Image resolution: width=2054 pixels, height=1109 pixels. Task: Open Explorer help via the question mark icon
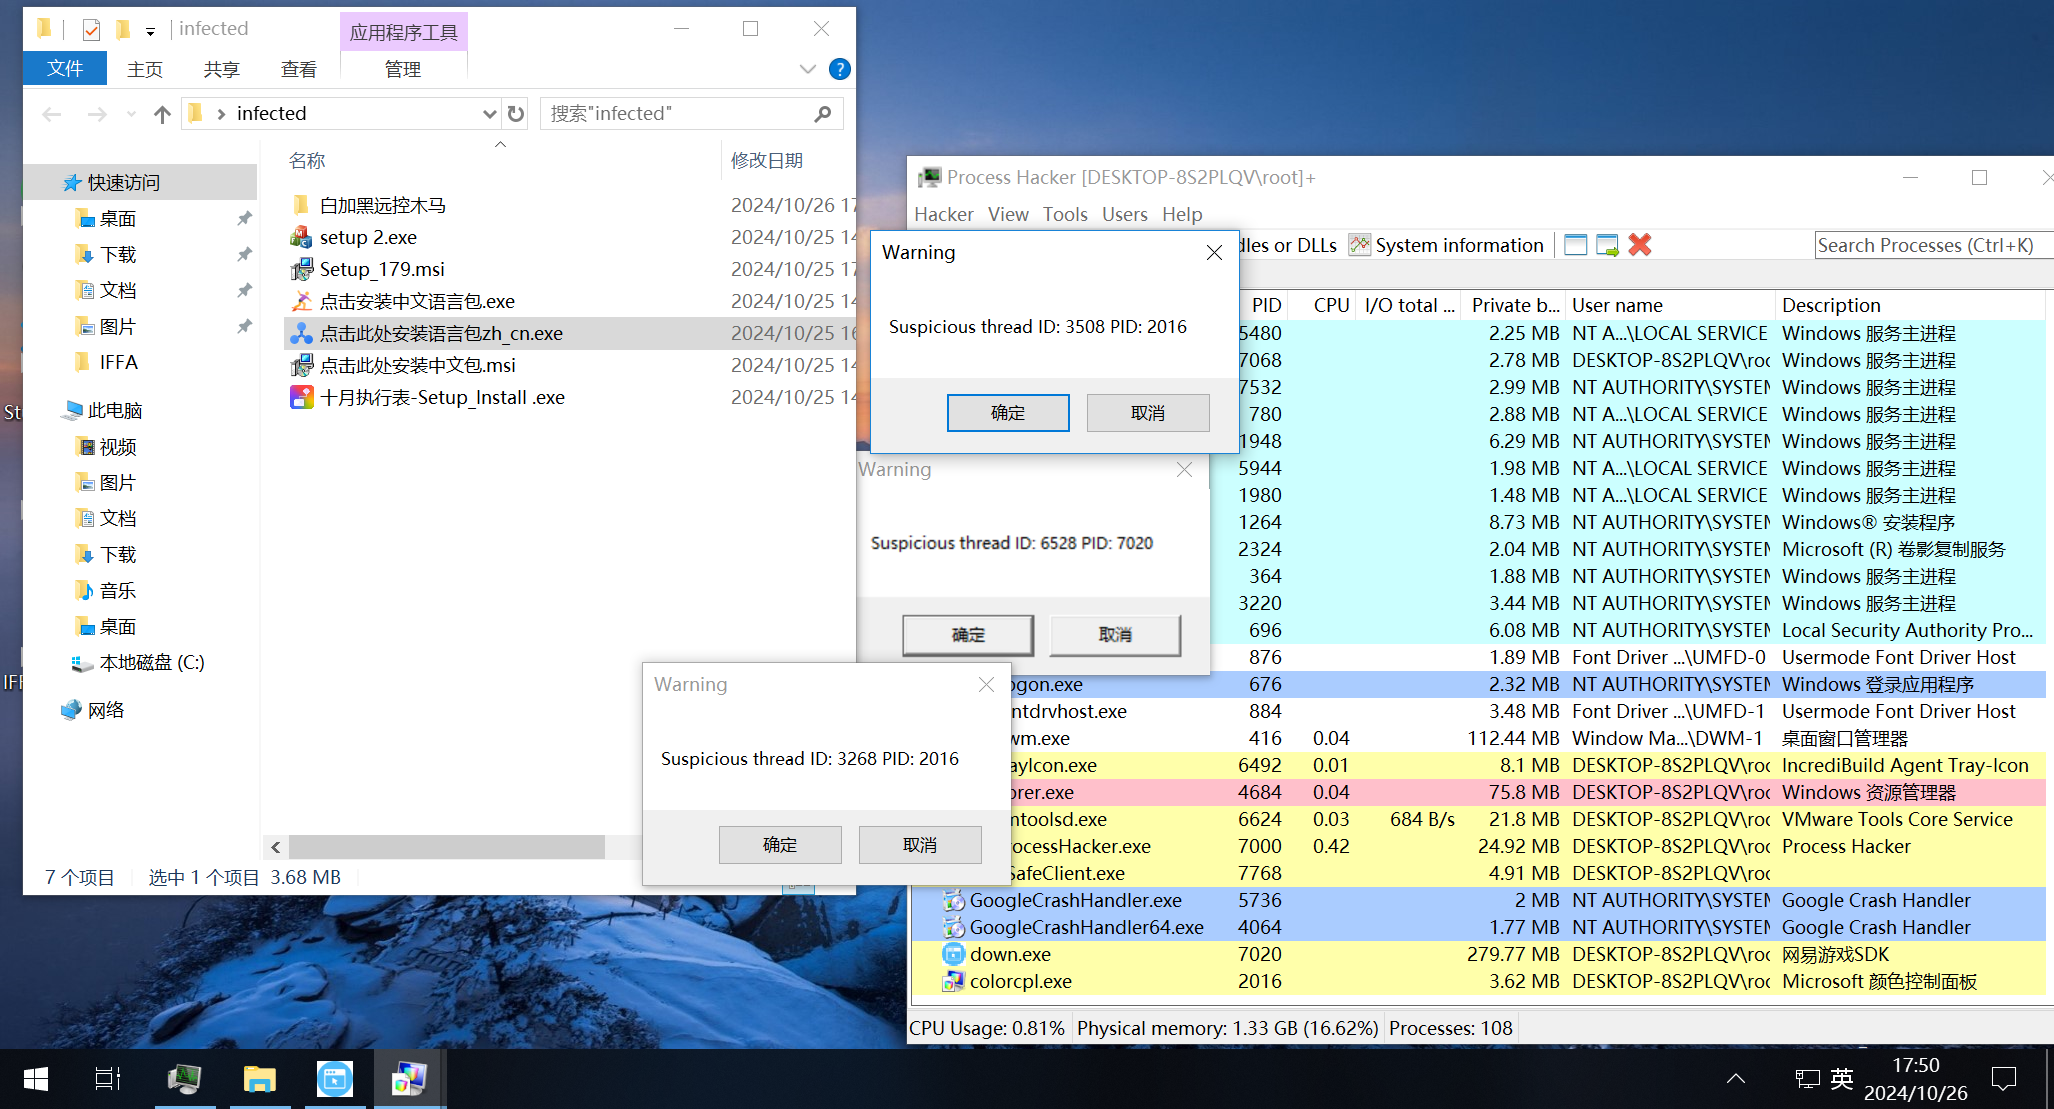point(840,69)
